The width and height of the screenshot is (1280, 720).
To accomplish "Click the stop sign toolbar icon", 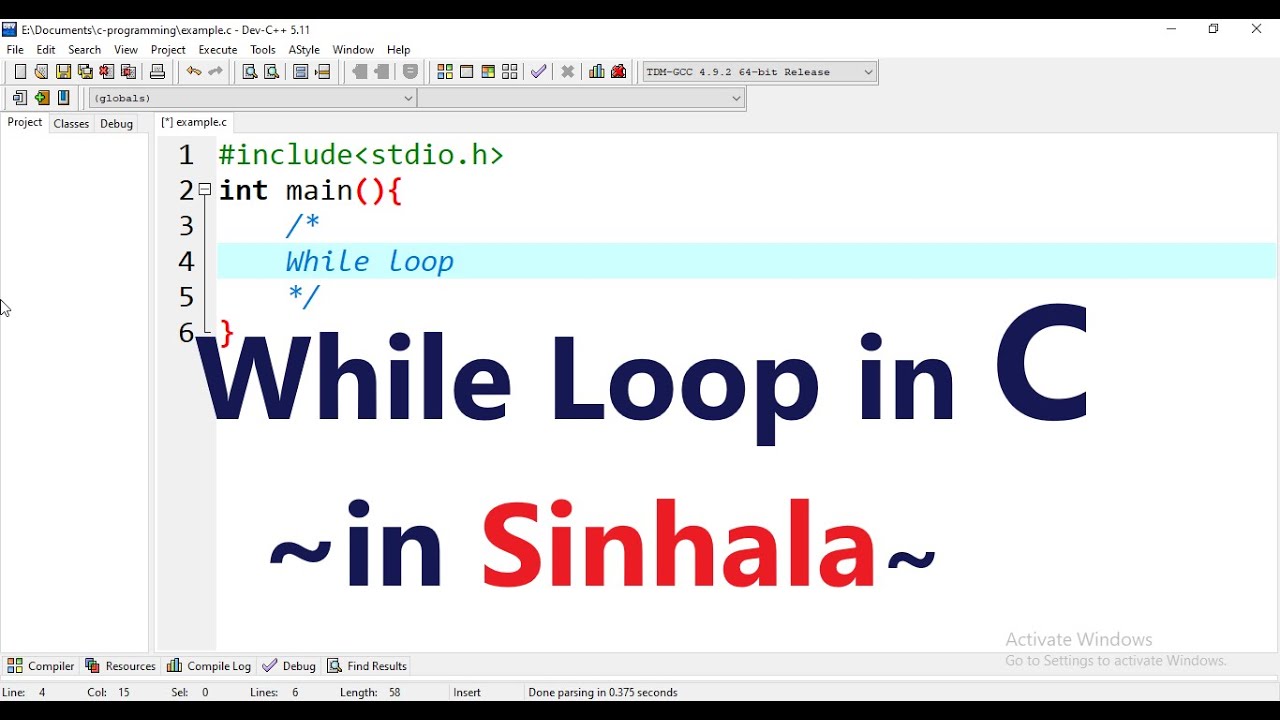I will pyautogui.click(x=410, y=72).
